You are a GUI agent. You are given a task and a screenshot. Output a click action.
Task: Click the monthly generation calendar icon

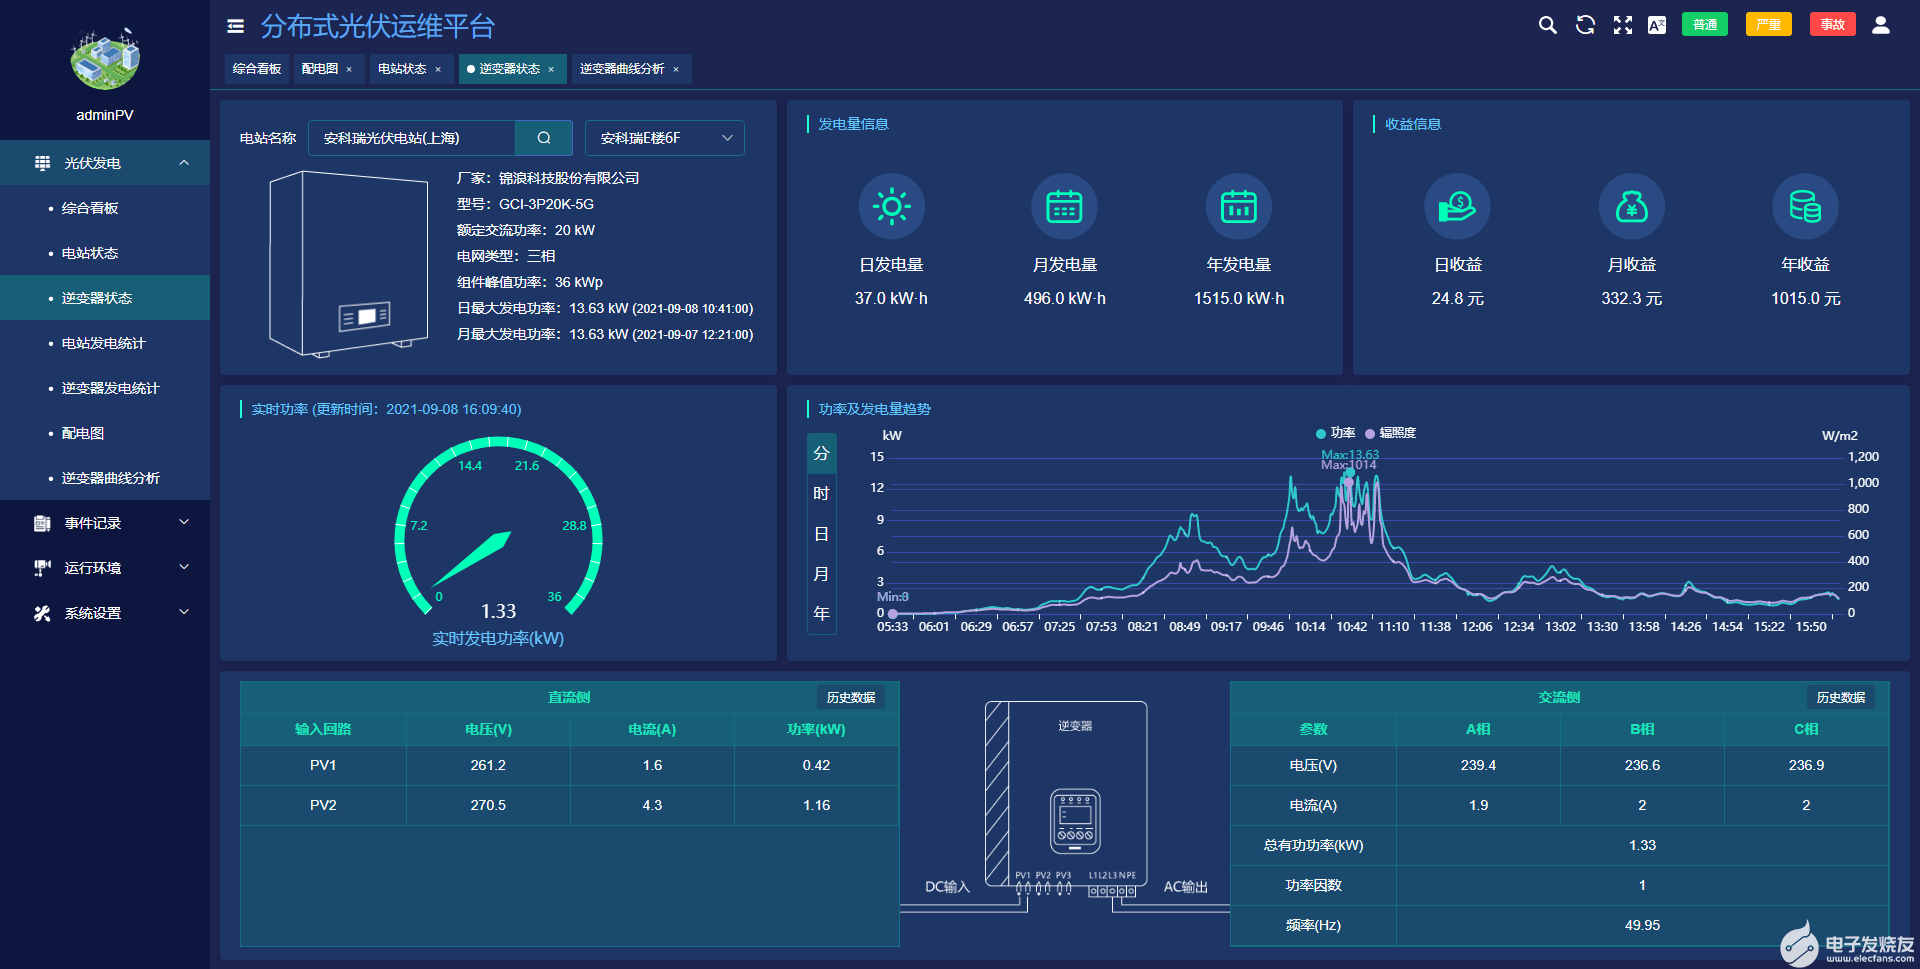click(x=1064, y=207)
